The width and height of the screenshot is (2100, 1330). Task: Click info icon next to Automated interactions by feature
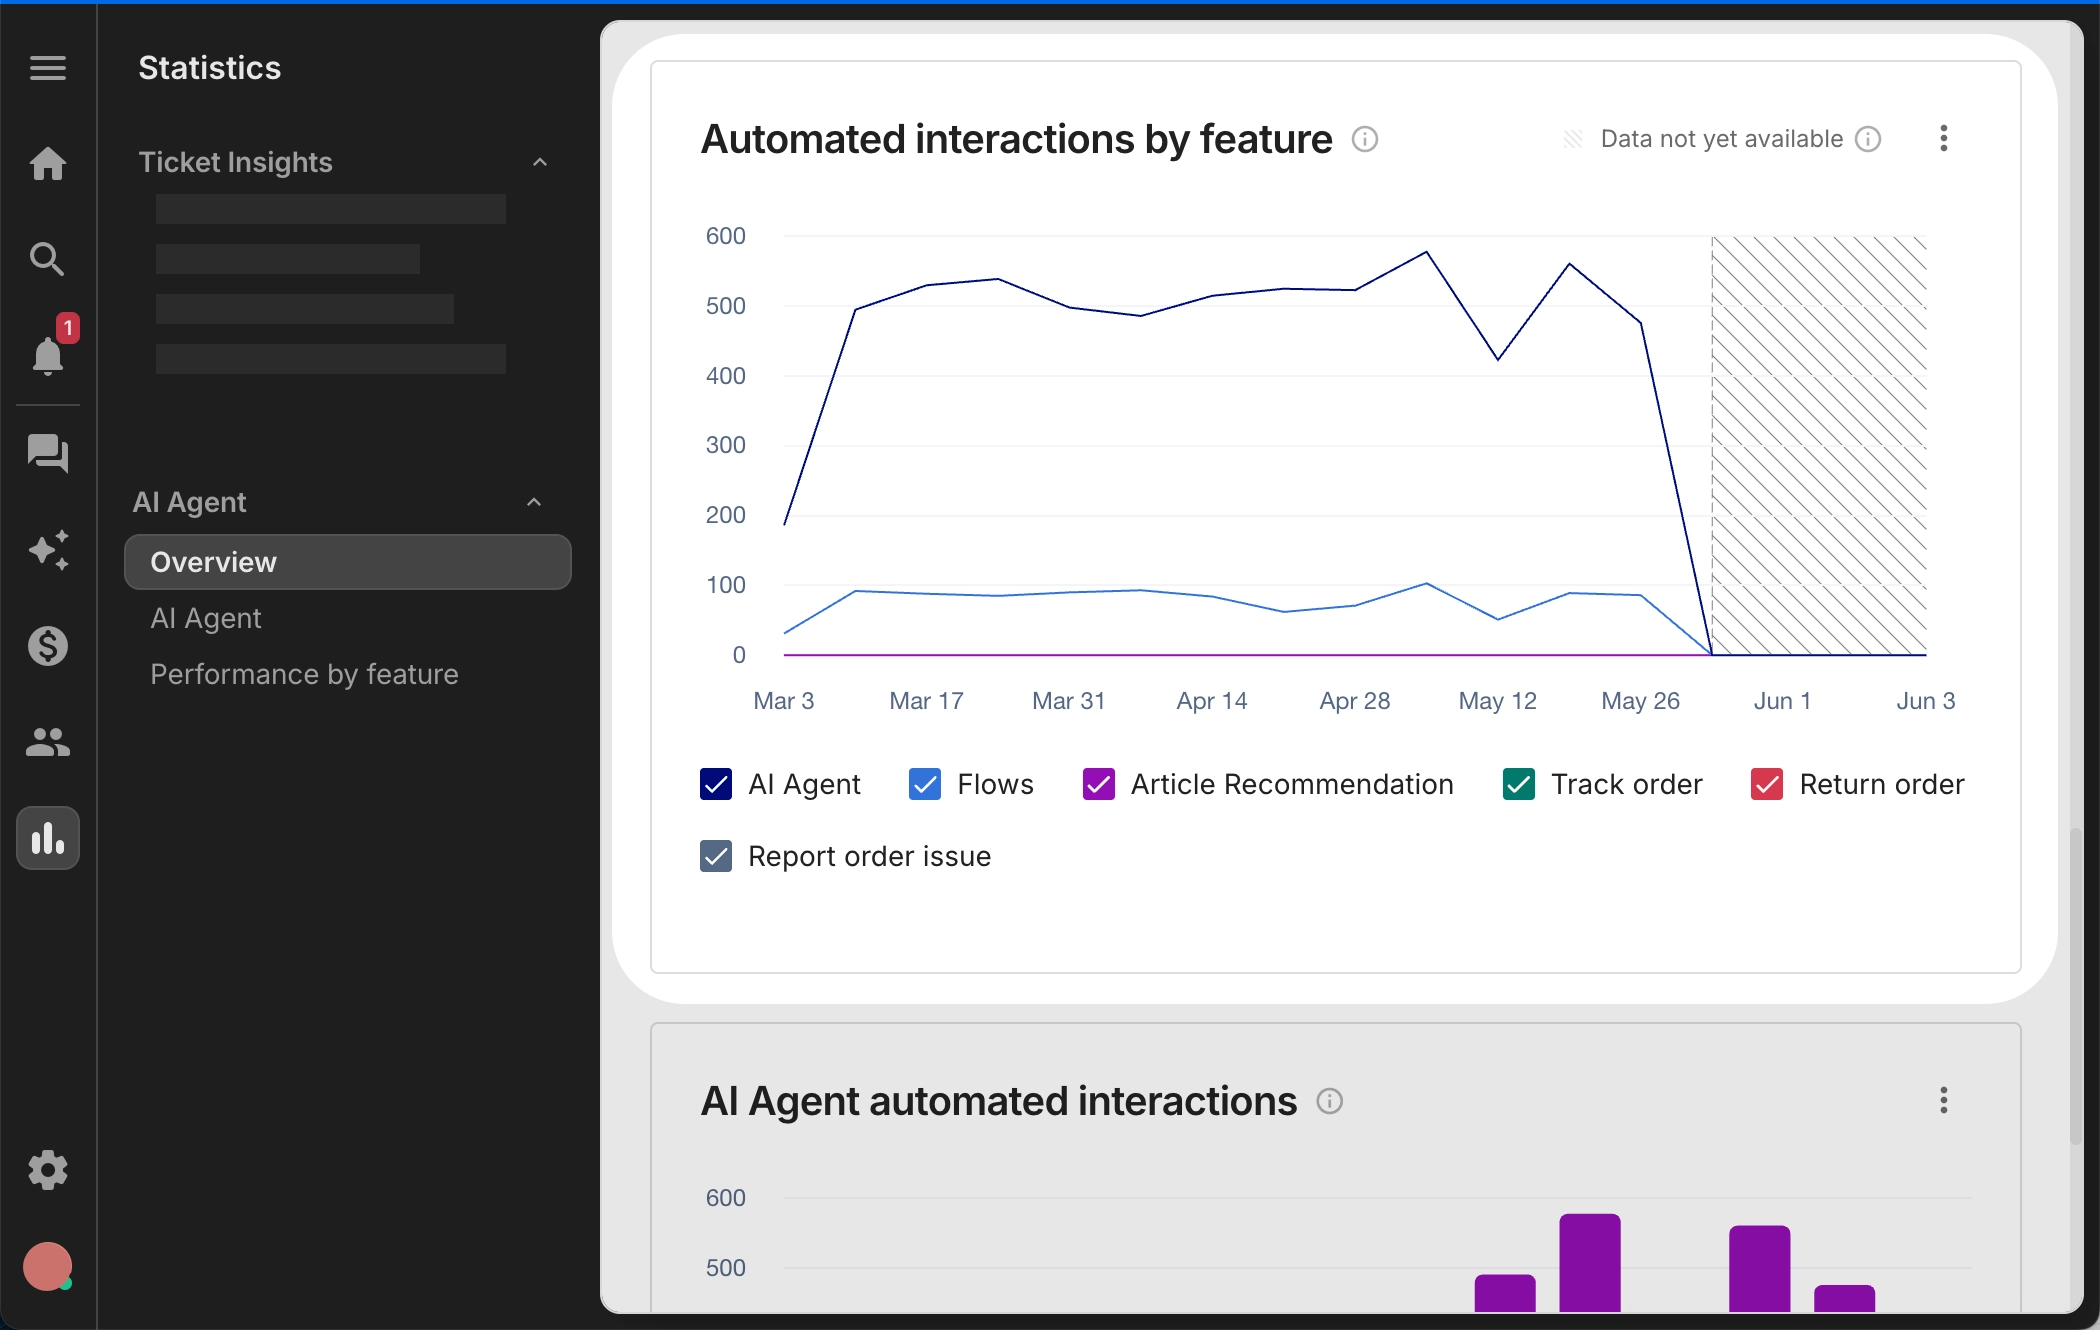tap(1365, 139)
